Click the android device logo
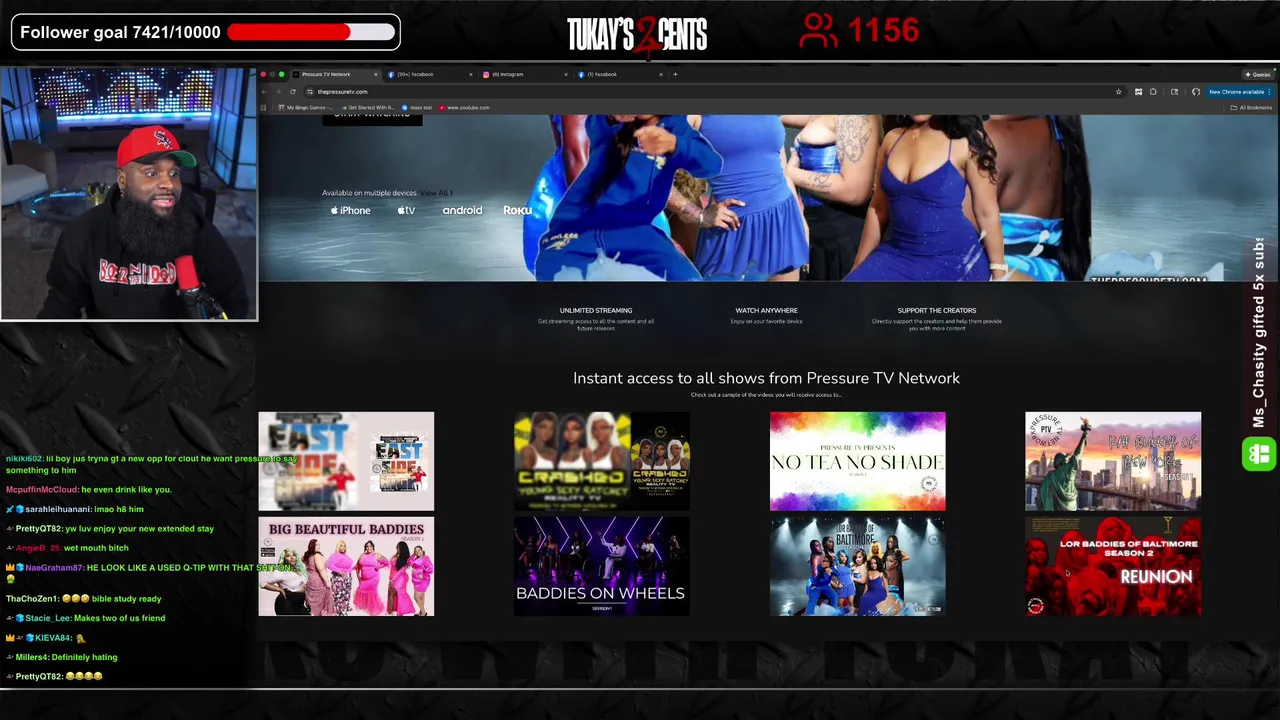 tap(462, 211)
